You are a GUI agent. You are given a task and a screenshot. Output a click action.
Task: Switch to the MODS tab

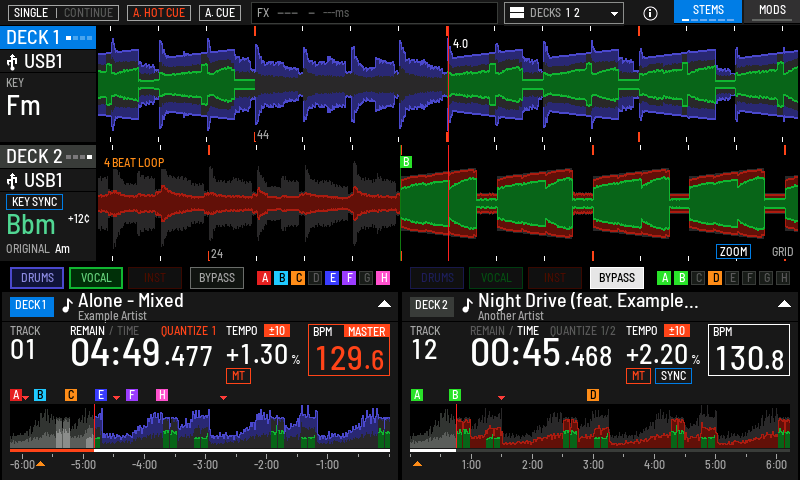point(772,11)
